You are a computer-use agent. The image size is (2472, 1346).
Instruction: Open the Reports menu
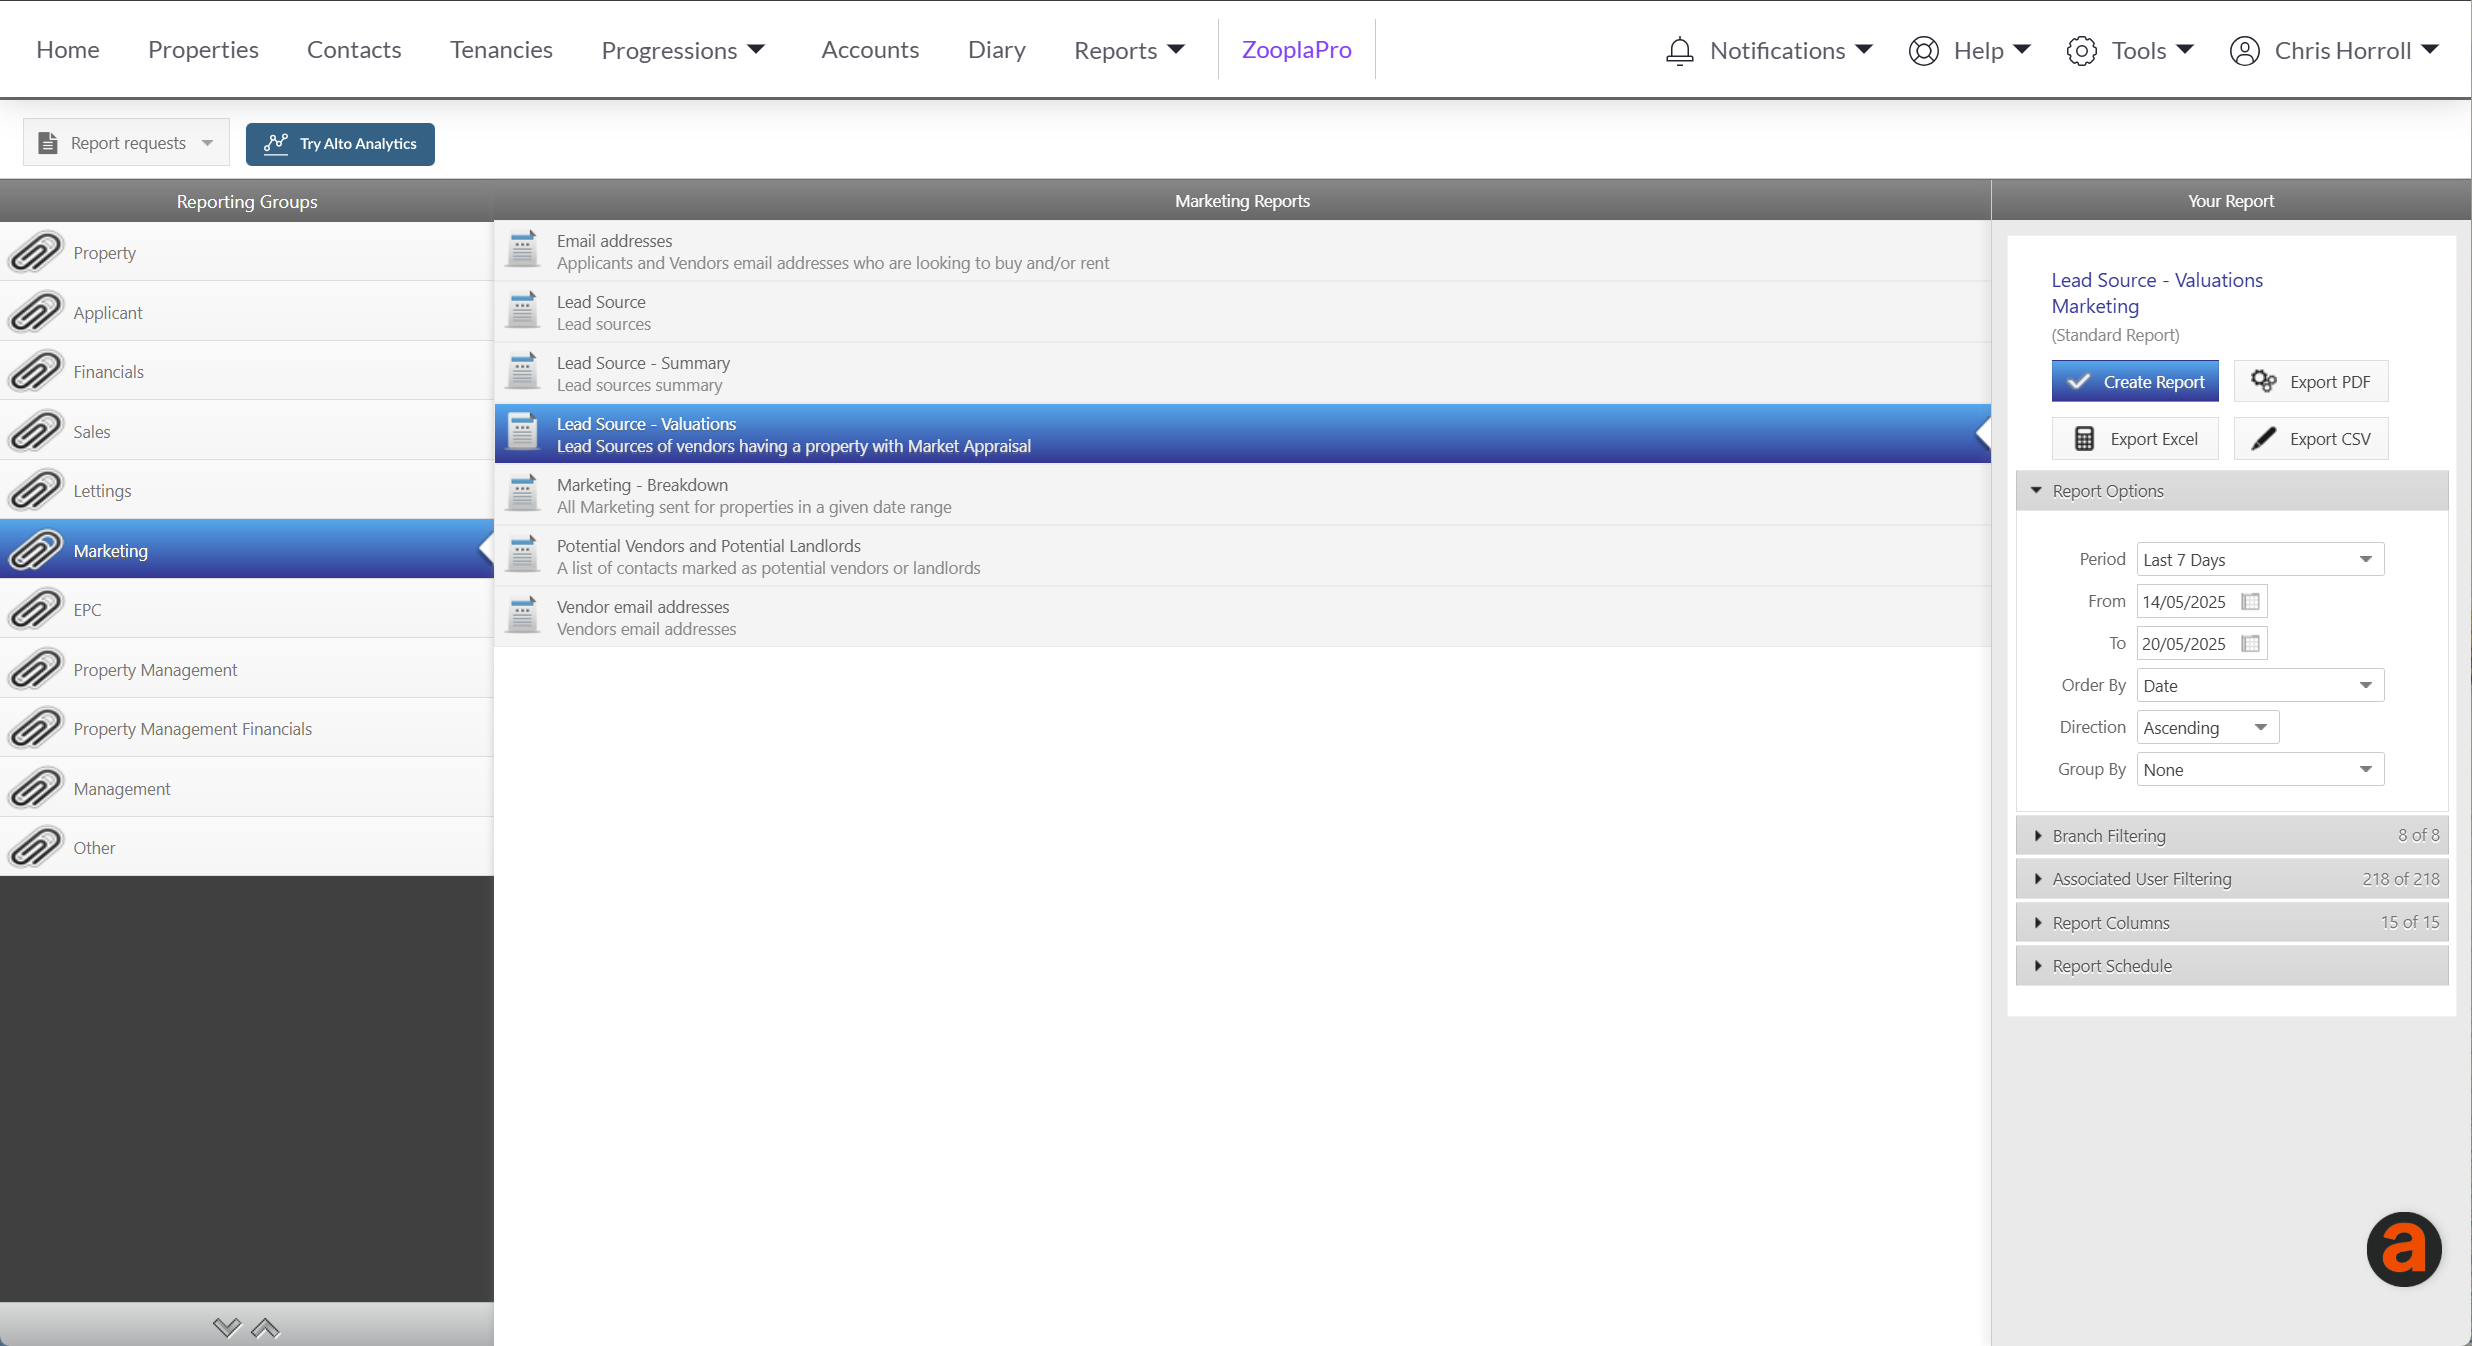pos(1129,50)
